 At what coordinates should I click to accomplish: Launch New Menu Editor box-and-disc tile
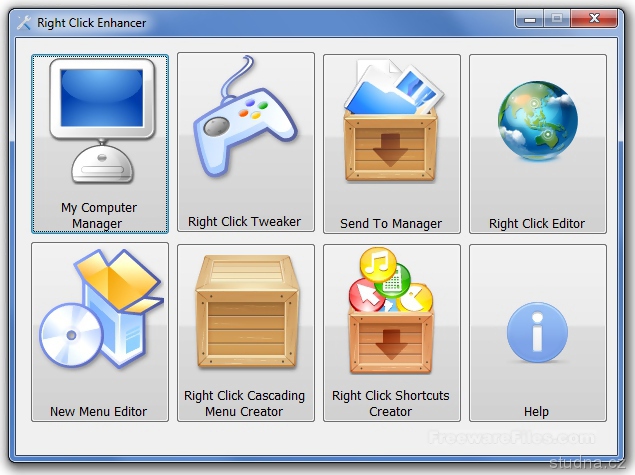click(x=100, y=332)
